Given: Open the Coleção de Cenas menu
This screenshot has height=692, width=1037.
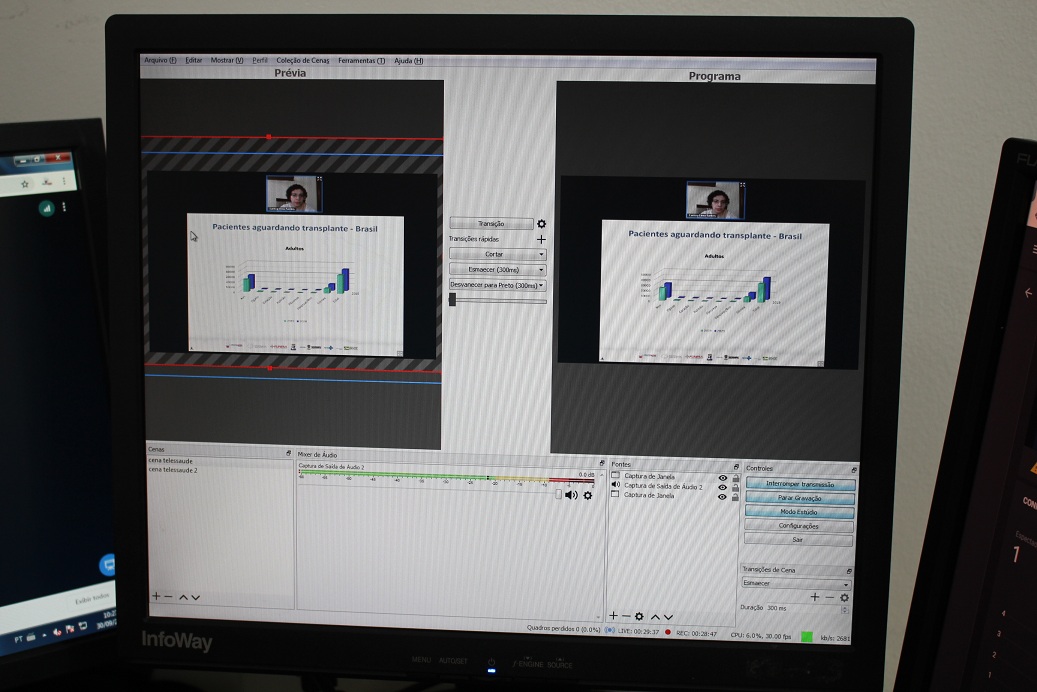Looking at the screenshot, I should point(302,61).
